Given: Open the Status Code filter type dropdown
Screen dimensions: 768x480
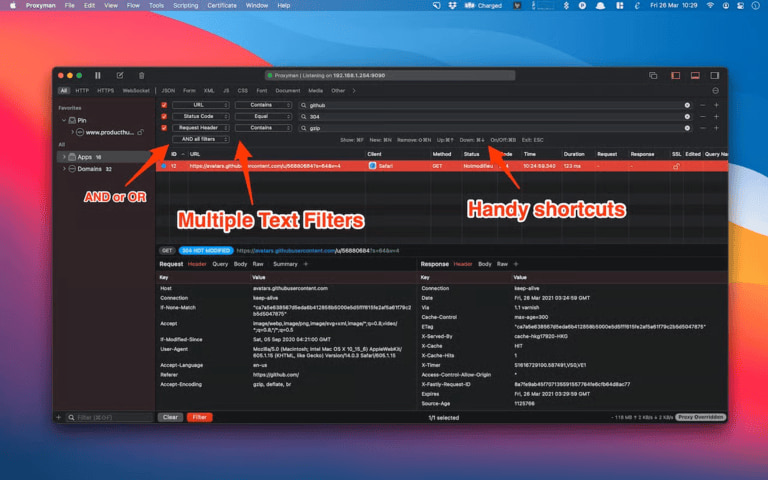Looking at the screenshot, I should [201, 117].
